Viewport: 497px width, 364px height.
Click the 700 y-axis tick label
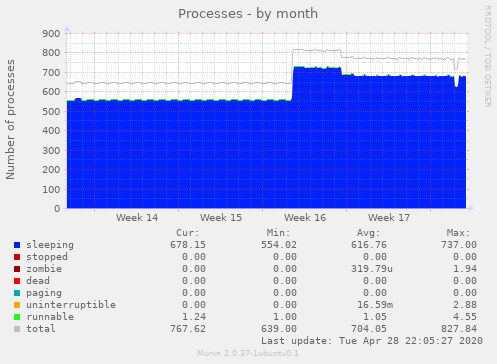pyautogui.click(x=51, y=72)
